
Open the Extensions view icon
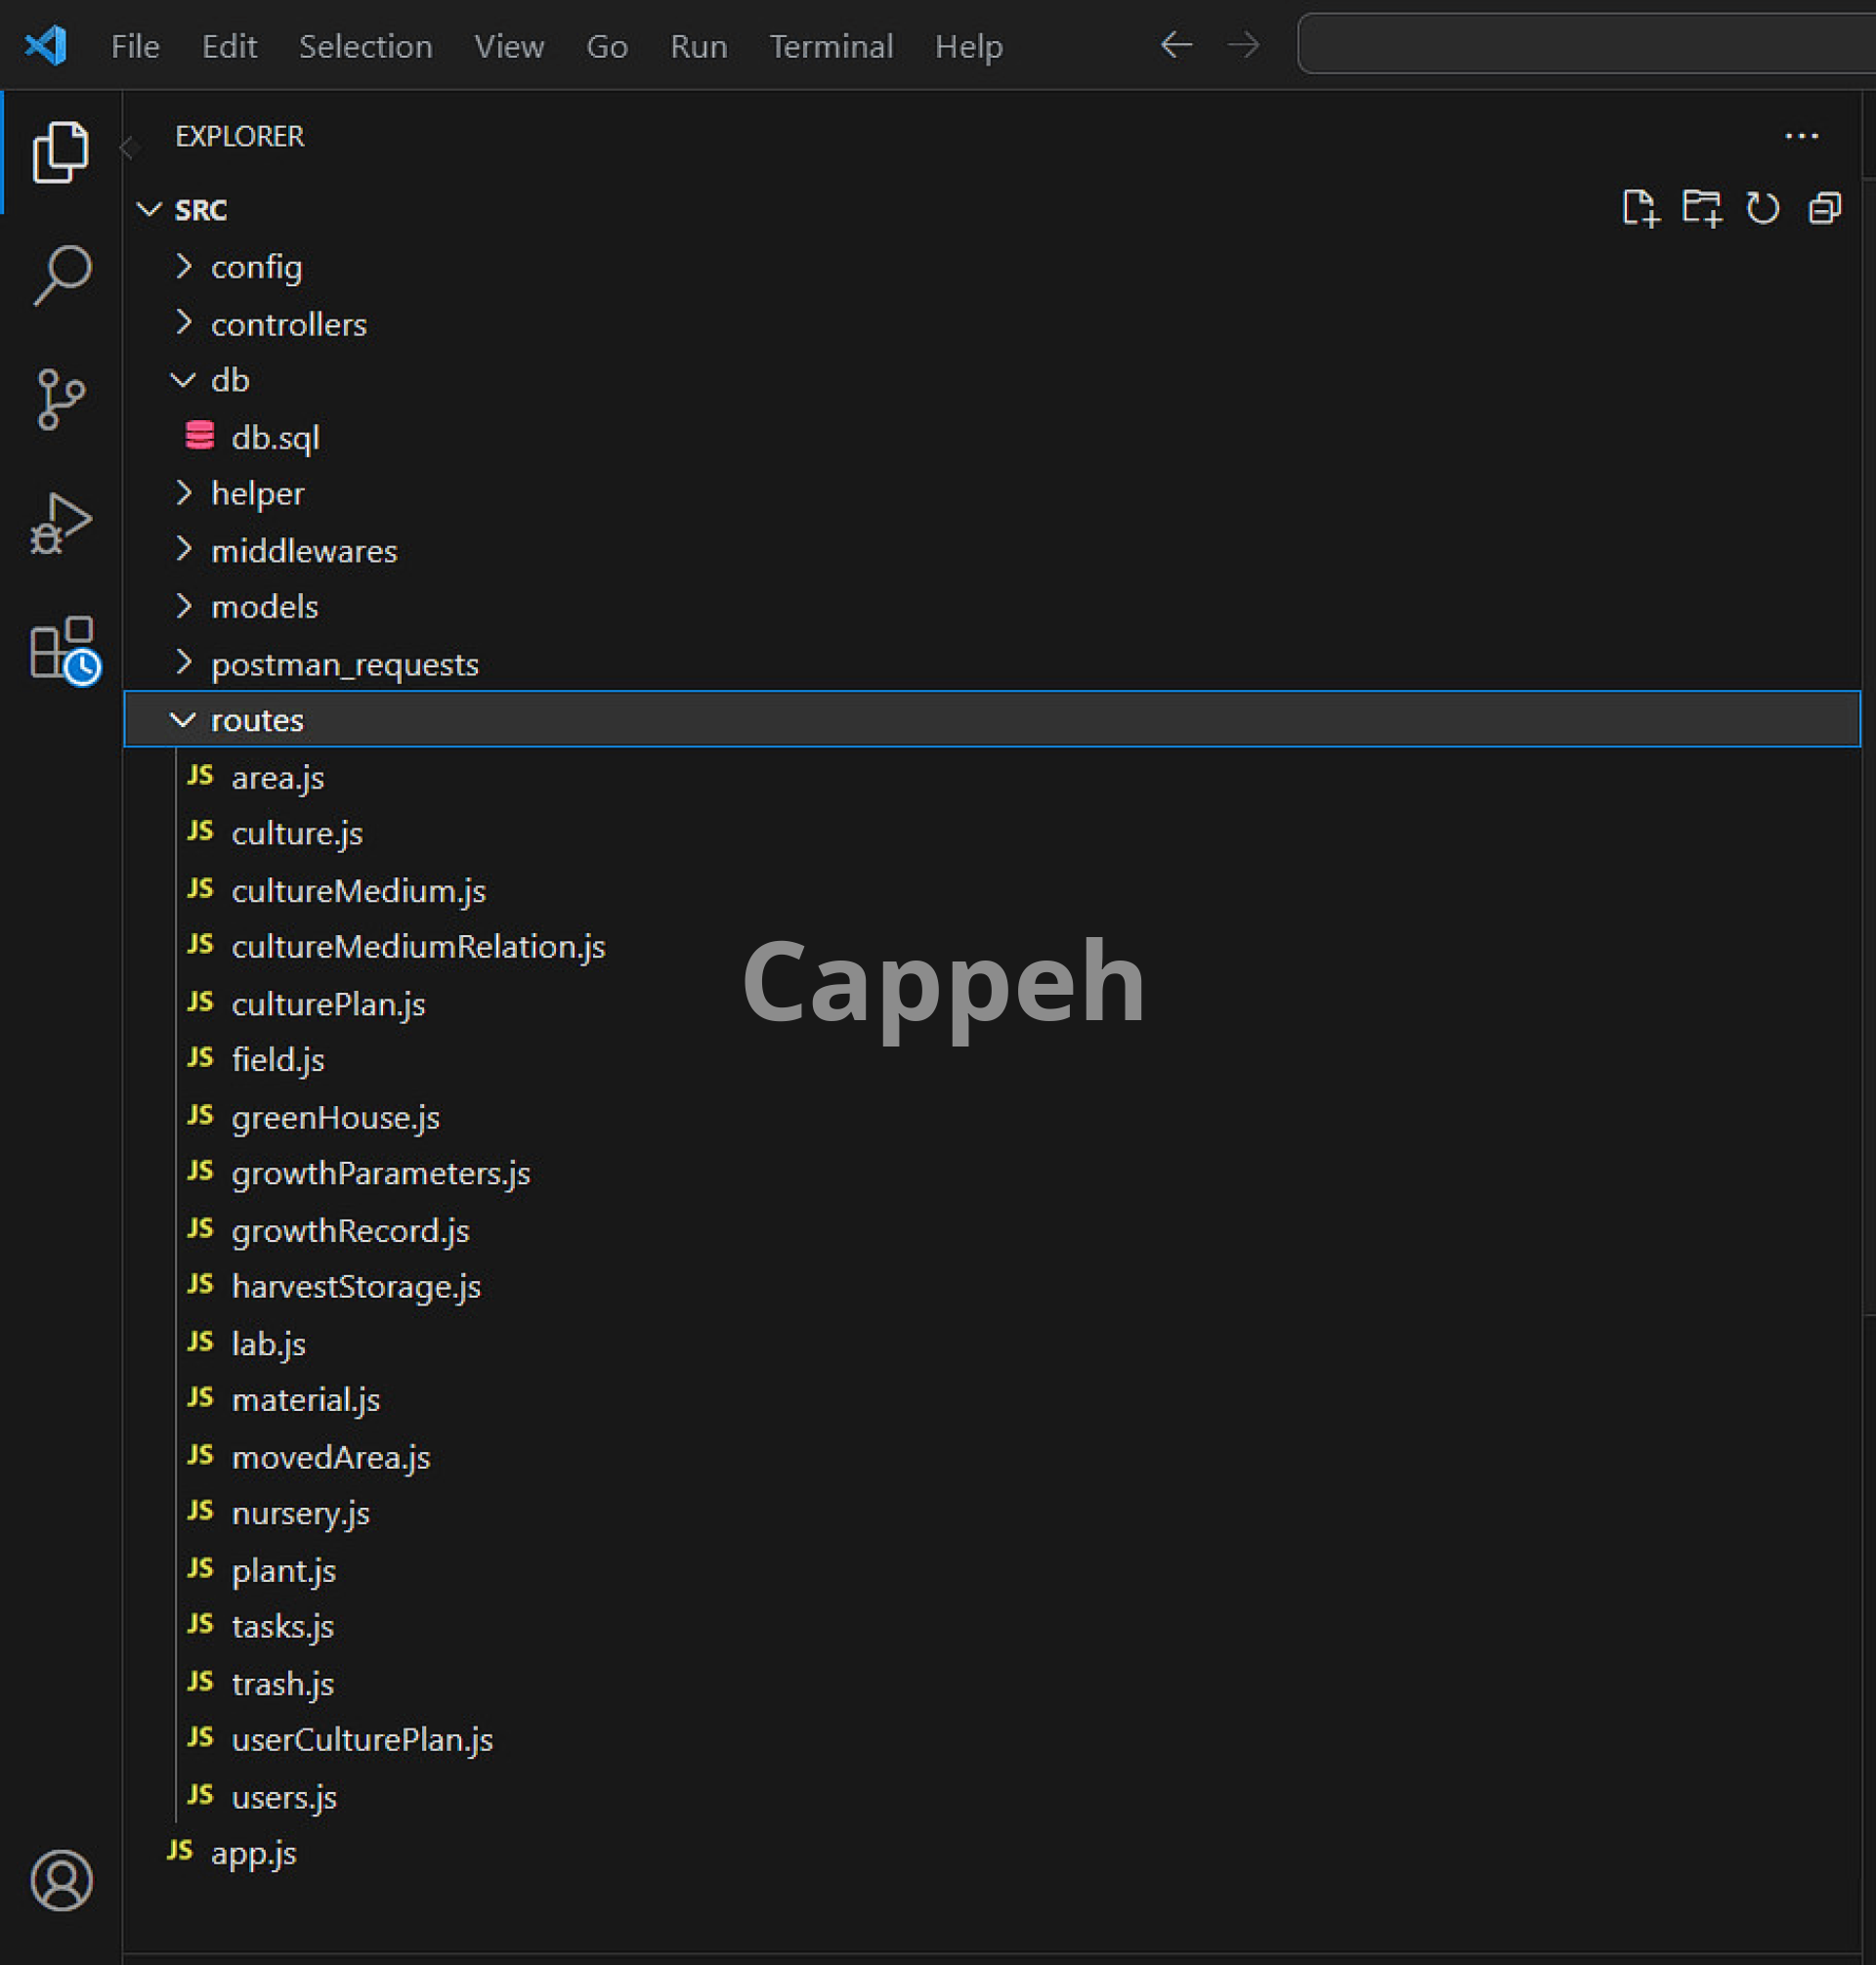pyautogui.click(x=64, y=649)
